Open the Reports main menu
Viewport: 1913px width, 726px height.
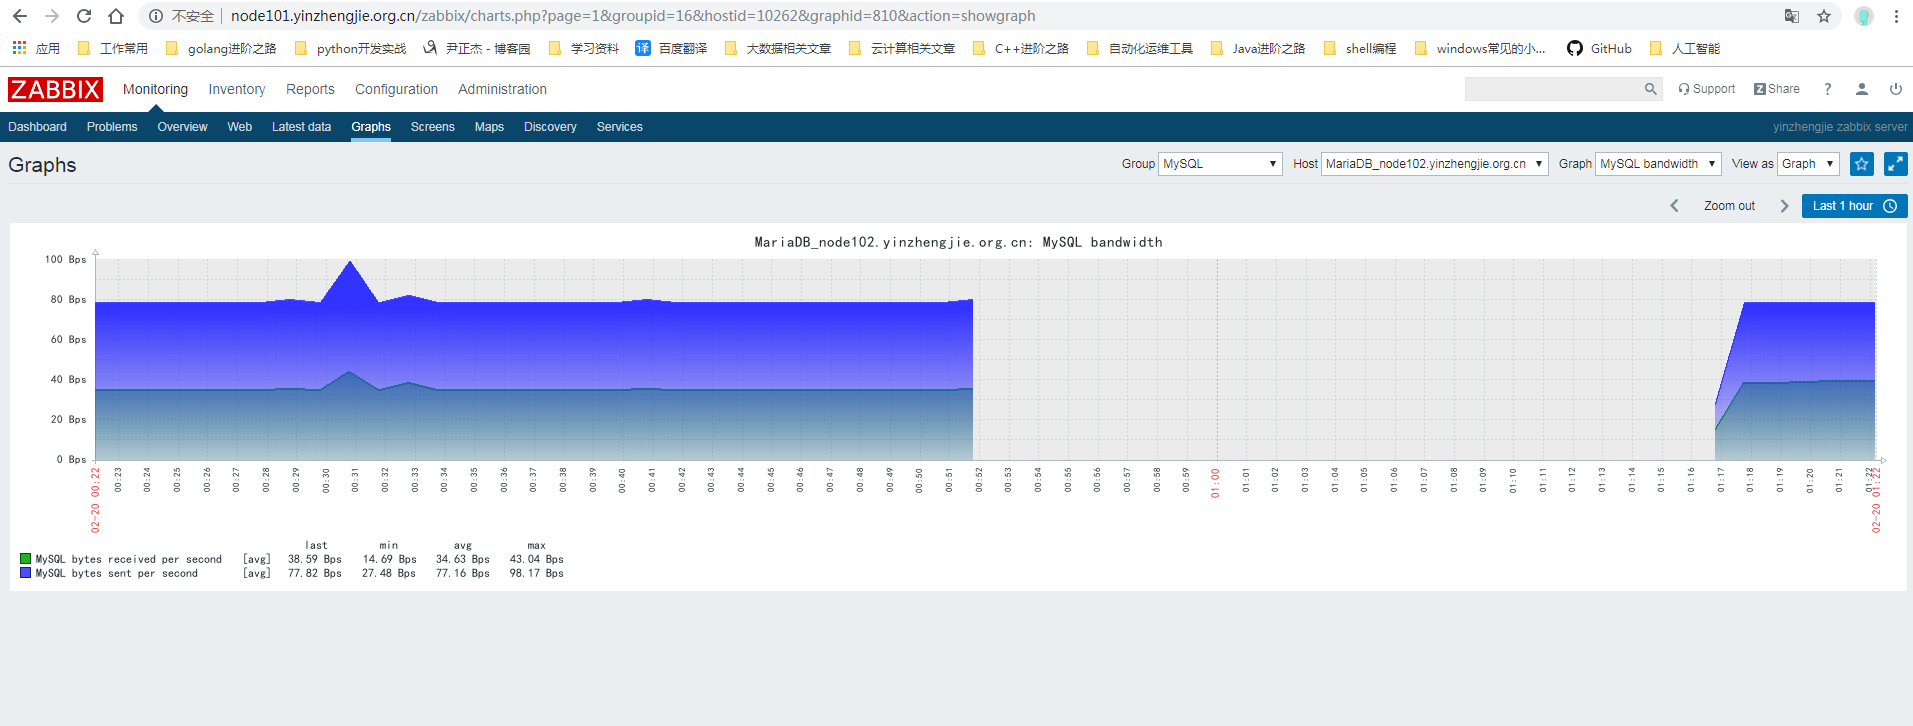310,89
